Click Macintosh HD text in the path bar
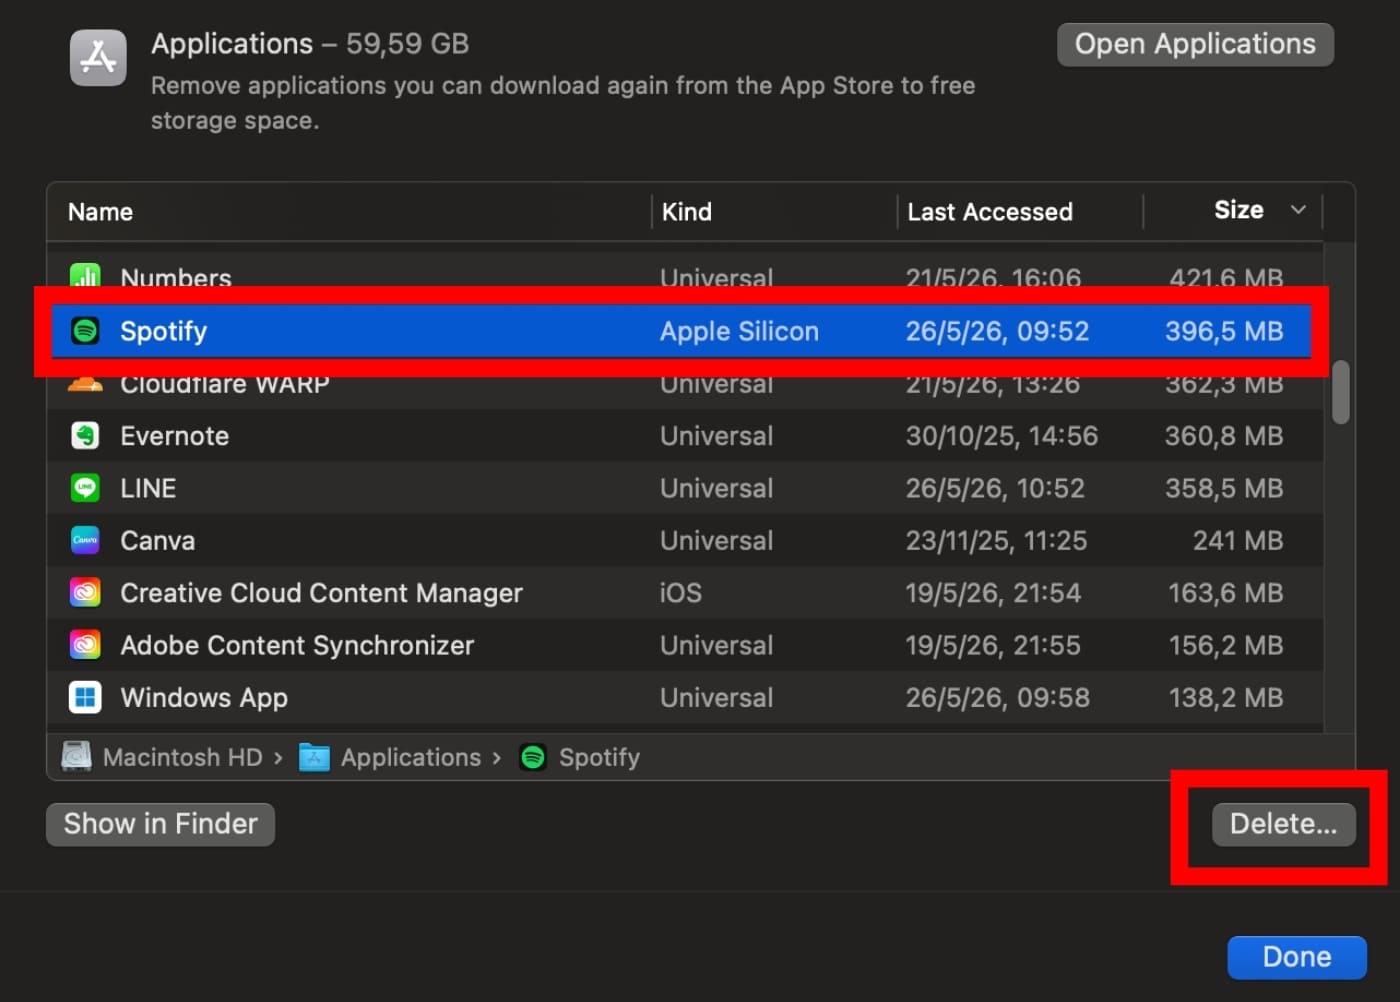Viewport: 1400px width, 1002px height. click(182, 757)
